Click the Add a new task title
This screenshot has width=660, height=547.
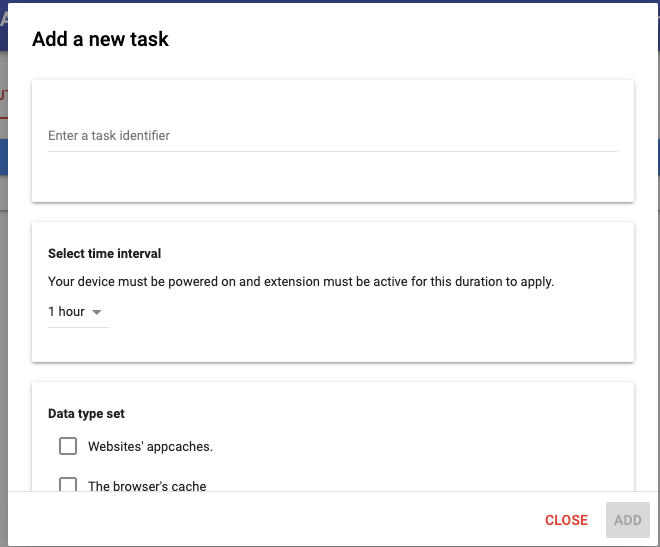coord(100,40)
